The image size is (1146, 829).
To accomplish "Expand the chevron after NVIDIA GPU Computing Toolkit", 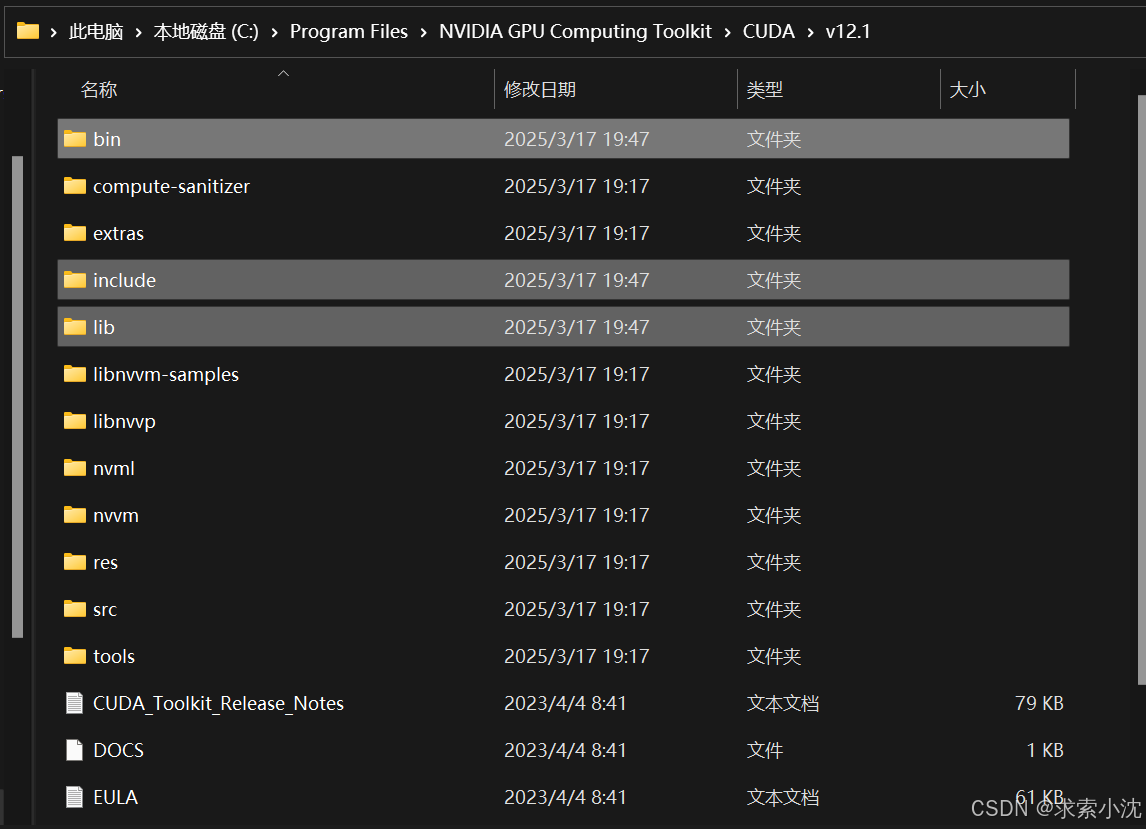I will [727, 32].
